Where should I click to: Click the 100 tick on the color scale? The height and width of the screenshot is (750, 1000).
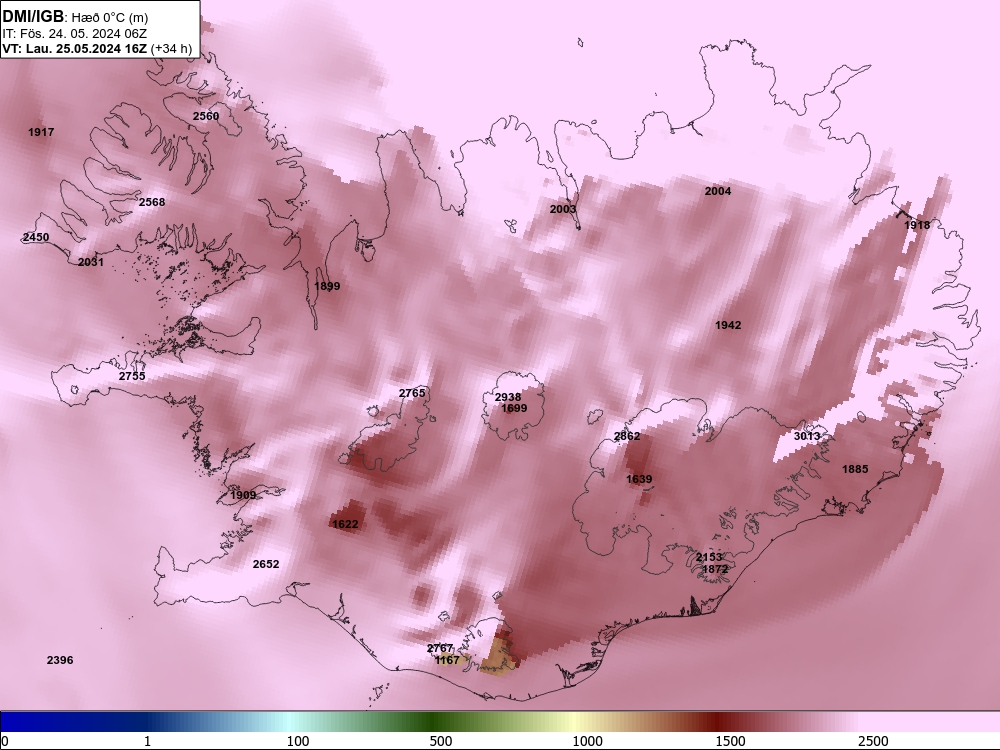tap(298, 741)
